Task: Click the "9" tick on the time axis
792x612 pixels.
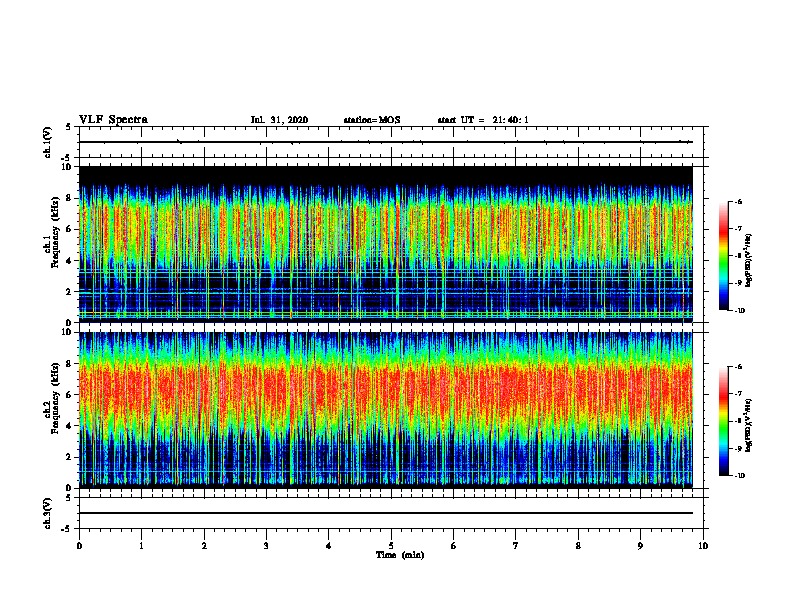Action: (x=640, y=546)
